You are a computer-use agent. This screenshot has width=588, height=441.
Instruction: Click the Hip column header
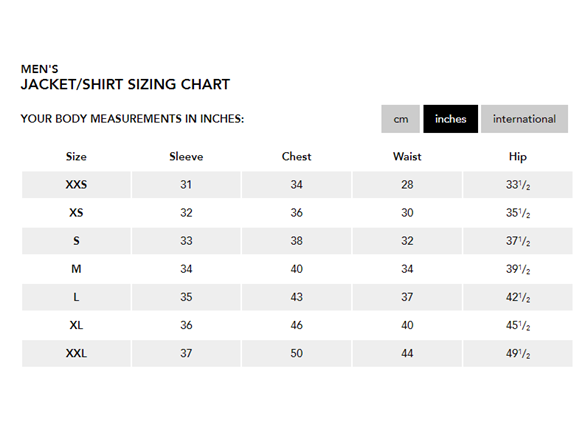pos(518,157)
